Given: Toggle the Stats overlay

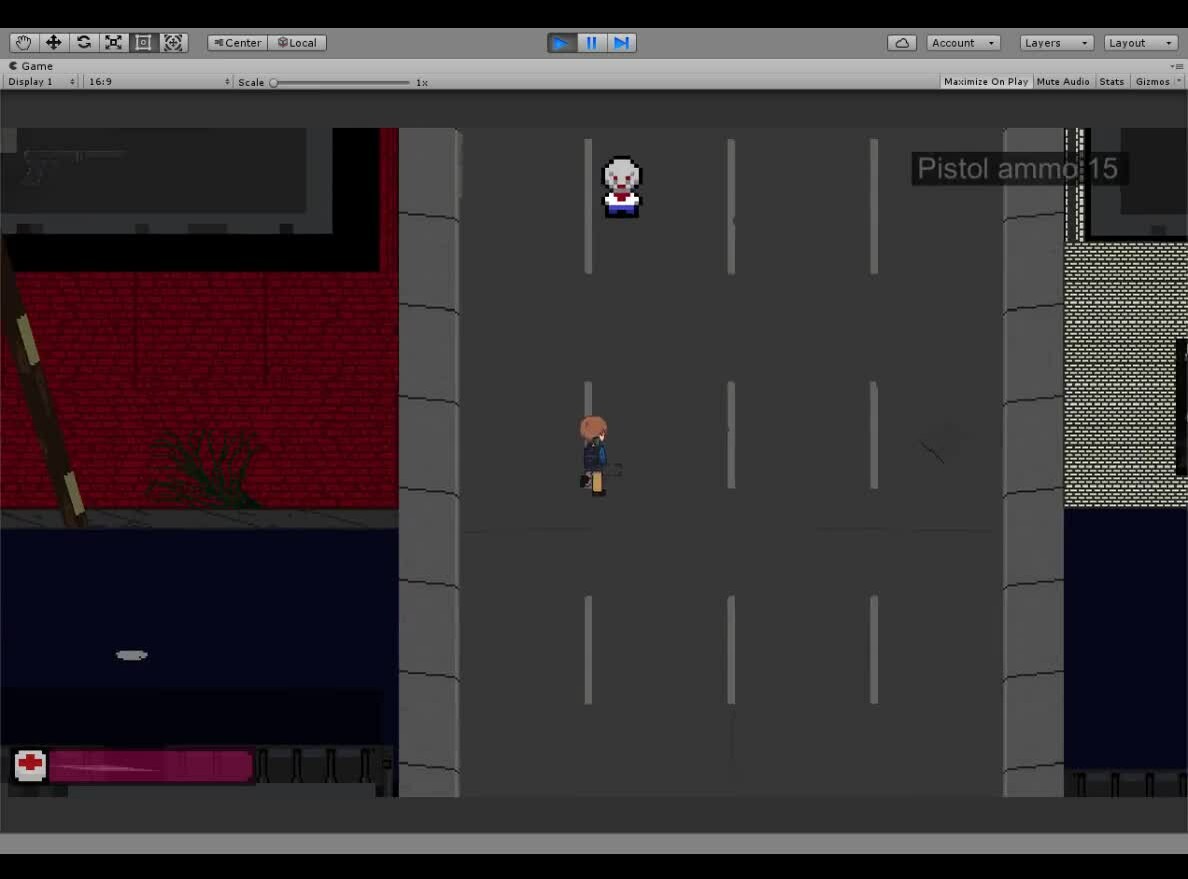Looking at the screenshot, I should click(1111, 82).
